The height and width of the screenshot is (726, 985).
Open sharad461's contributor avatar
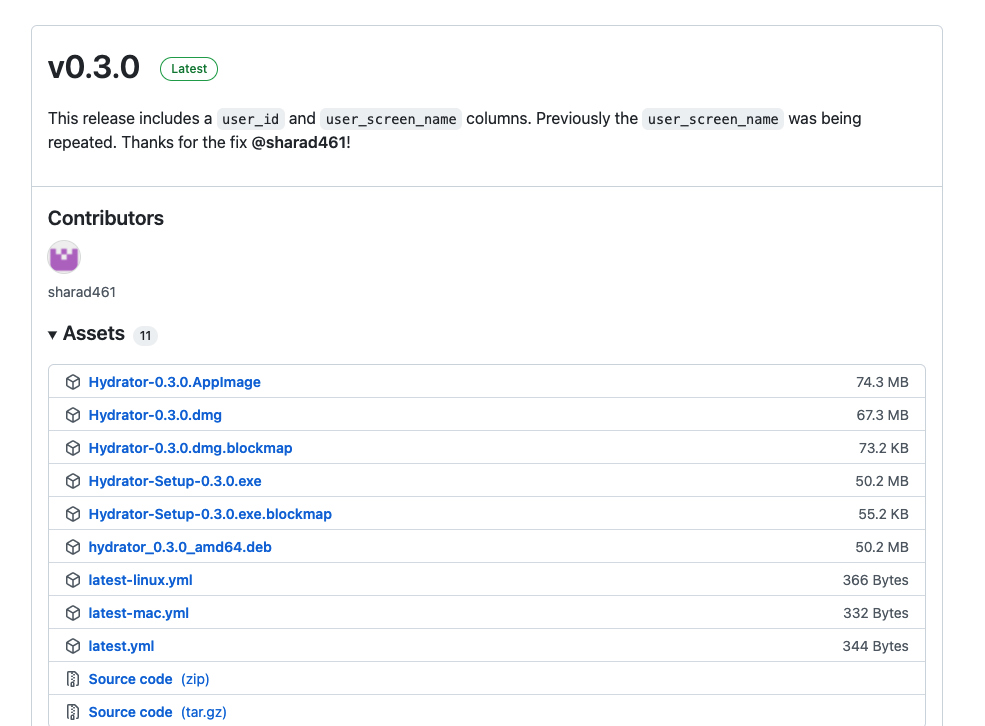coord(63,256)
